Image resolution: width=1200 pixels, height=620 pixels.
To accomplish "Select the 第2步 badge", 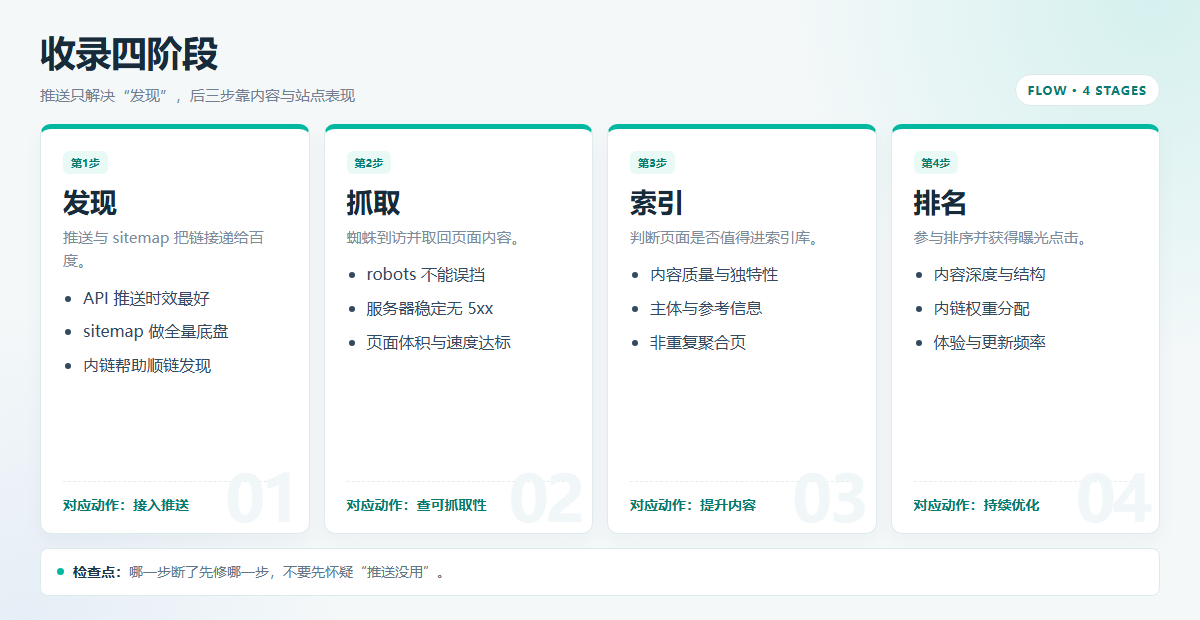I will (x=369, y=163).
